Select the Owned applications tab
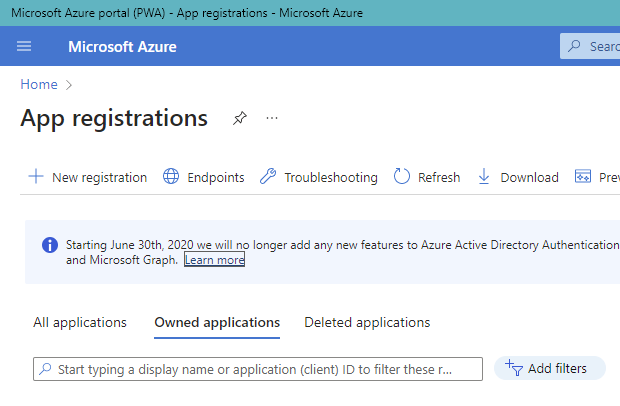620x406 pixels. click(217, 322)
